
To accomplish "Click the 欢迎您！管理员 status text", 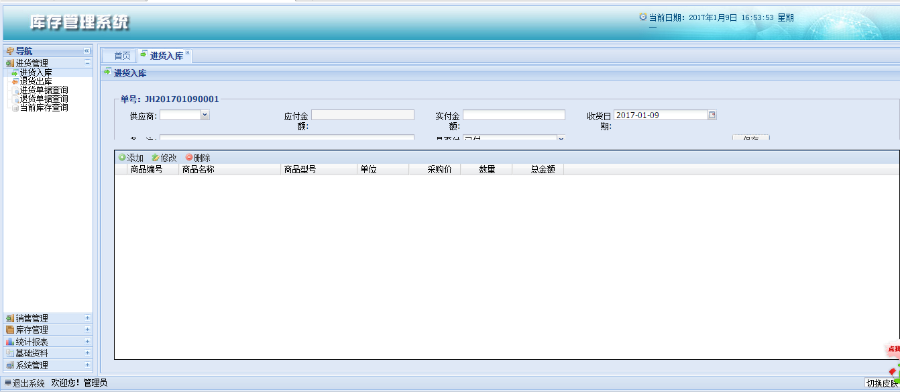I will [79, 383].
